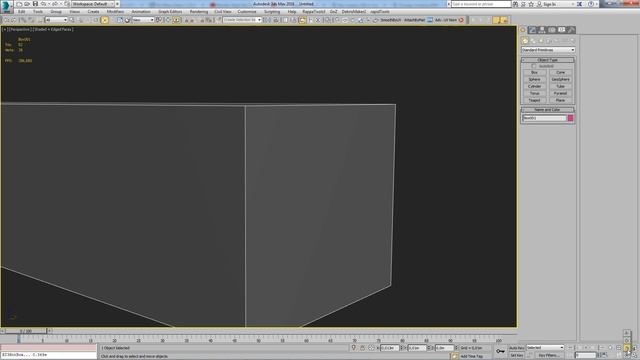Open the Help menu
Screen dimensions: 640x360
pos(292,12)
